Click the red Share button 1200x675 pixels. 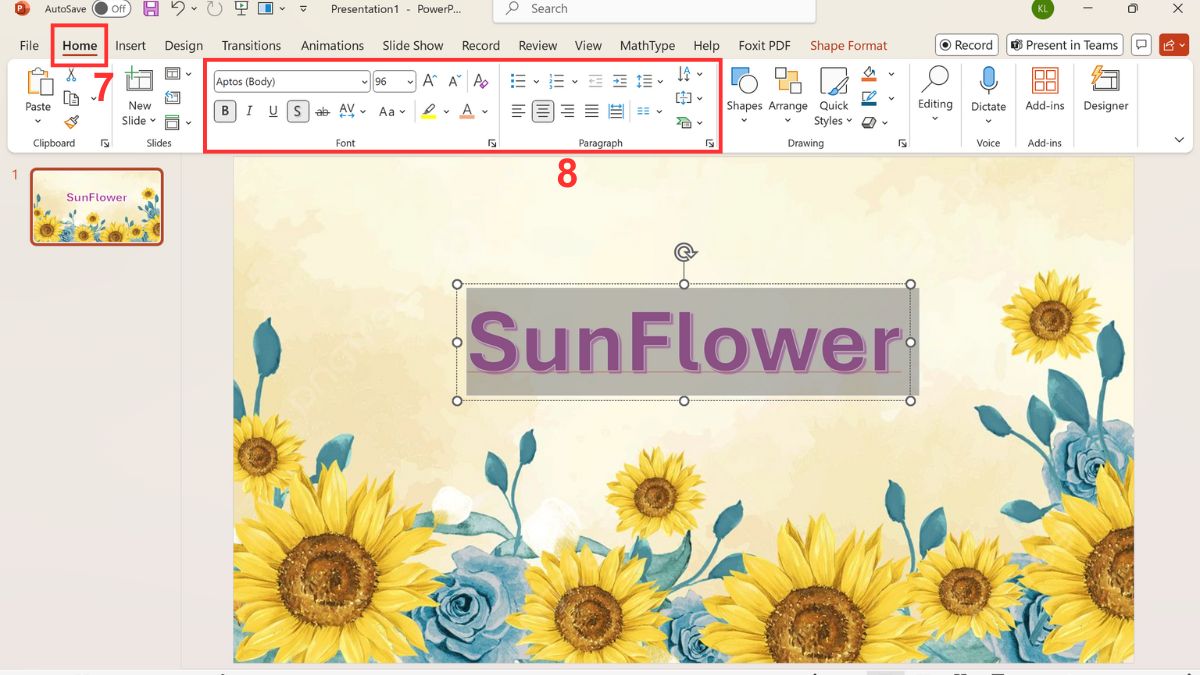click(x=1173, y=45)
